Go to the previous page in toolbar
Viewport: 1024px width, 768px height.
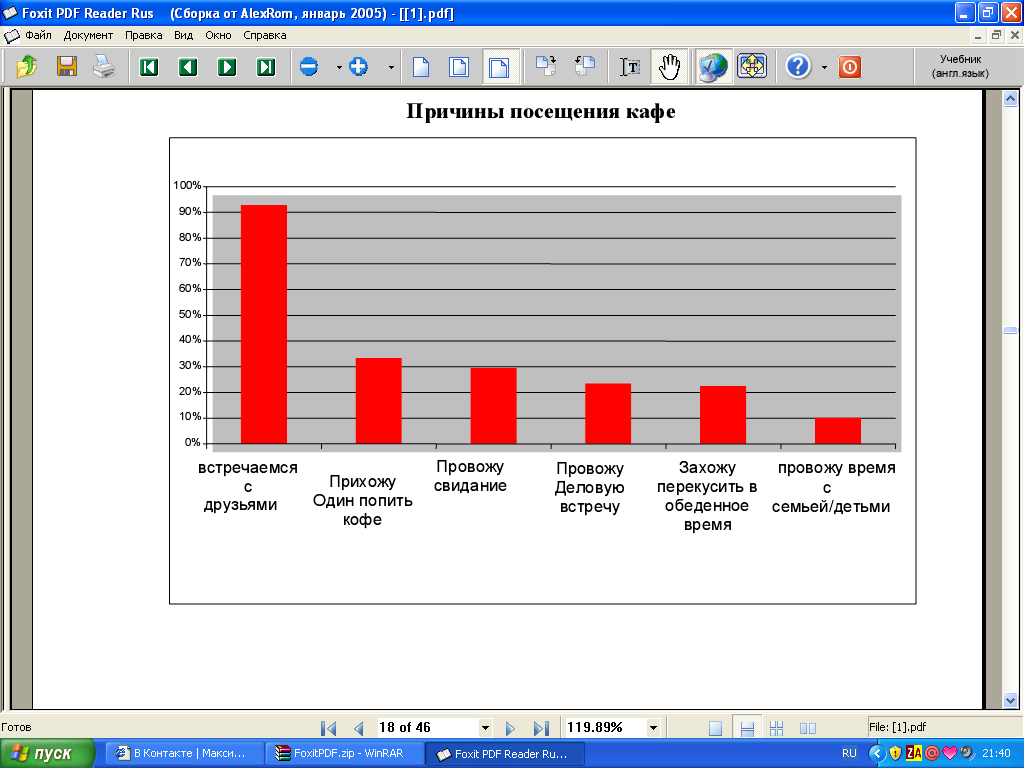pos(188,67)
